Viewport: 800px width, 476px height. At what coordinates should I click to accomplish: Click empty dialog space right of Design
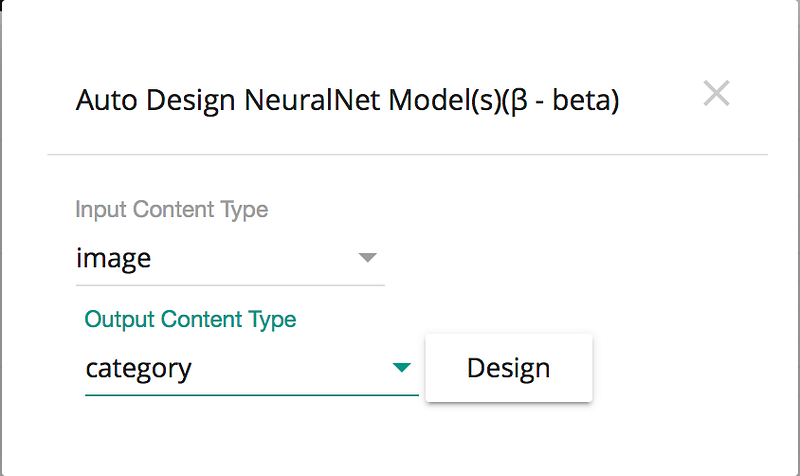click(690, 368)
